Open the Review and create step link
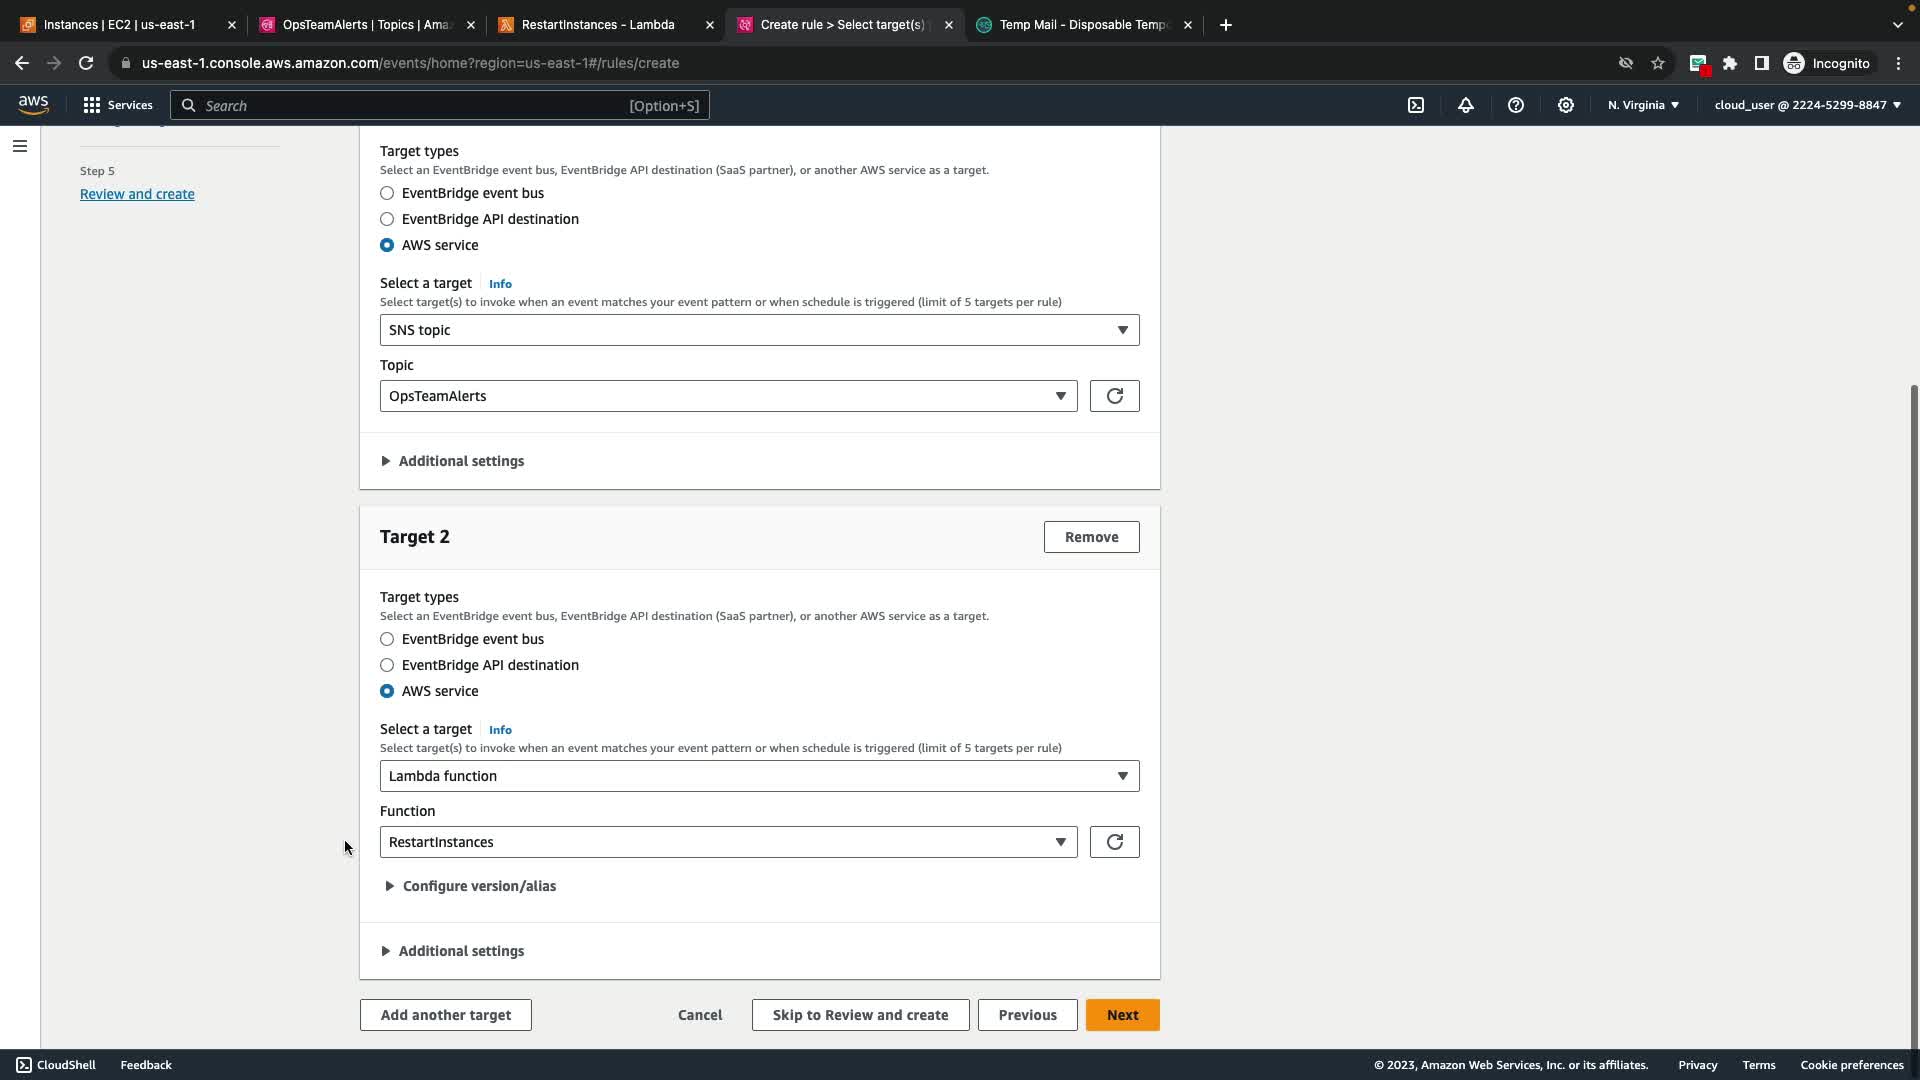 (x=137, y=194)
